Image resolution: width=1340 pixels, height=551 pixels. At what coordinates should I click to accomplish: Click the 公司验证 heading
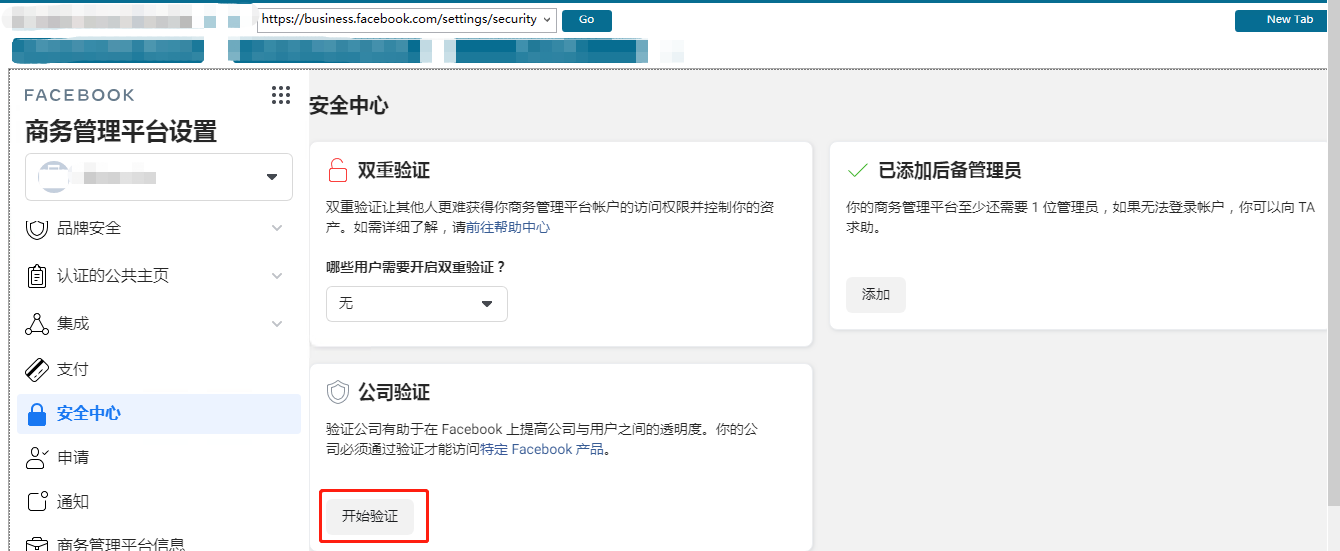tap(394, 391)
